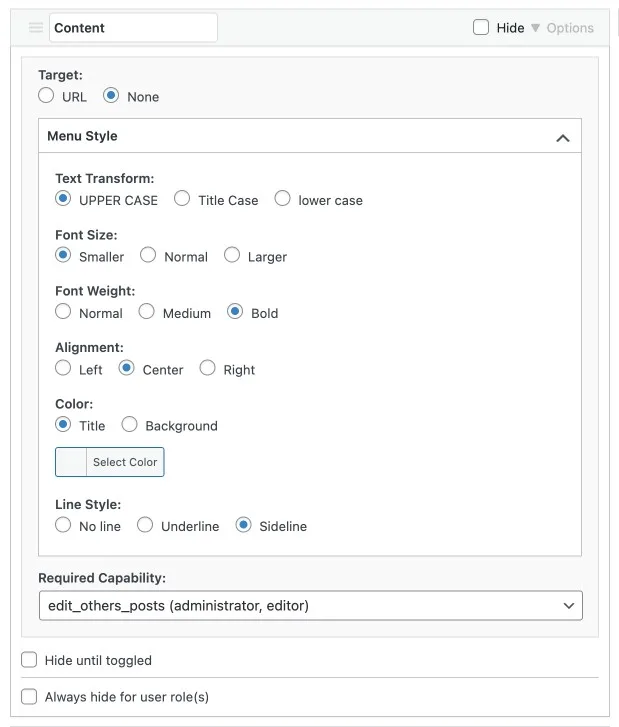Open the Required Capability dropdown
The image size is (619, 727).
310,605
